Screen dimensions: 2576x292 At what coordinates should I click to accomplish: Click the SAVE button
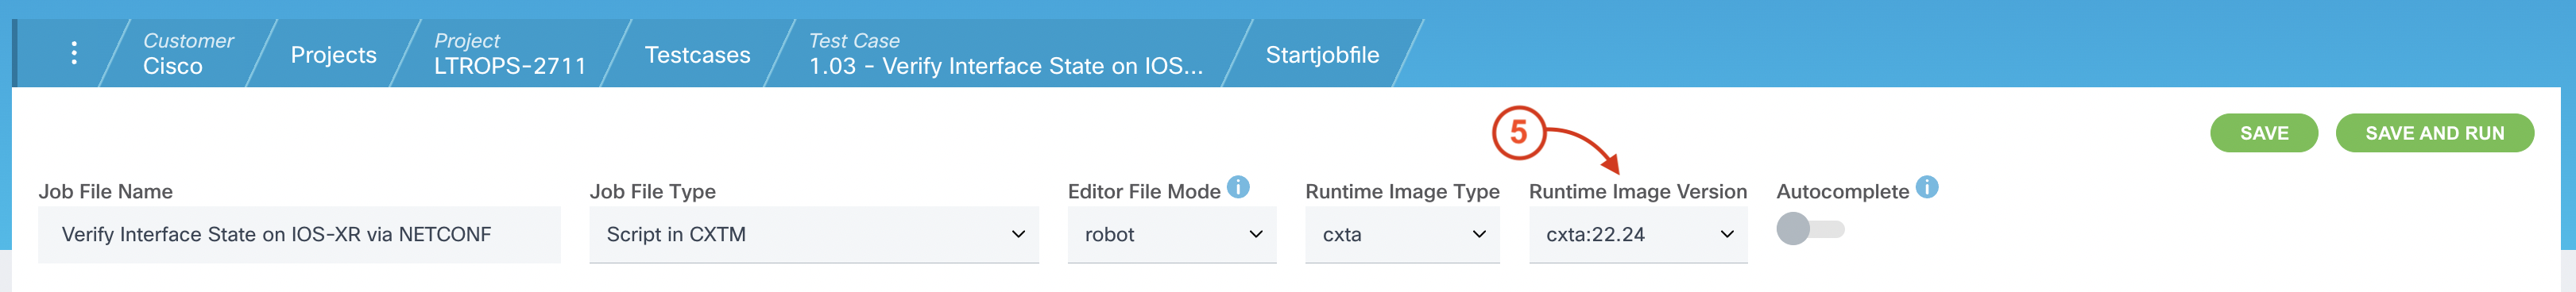point(2264,133)
